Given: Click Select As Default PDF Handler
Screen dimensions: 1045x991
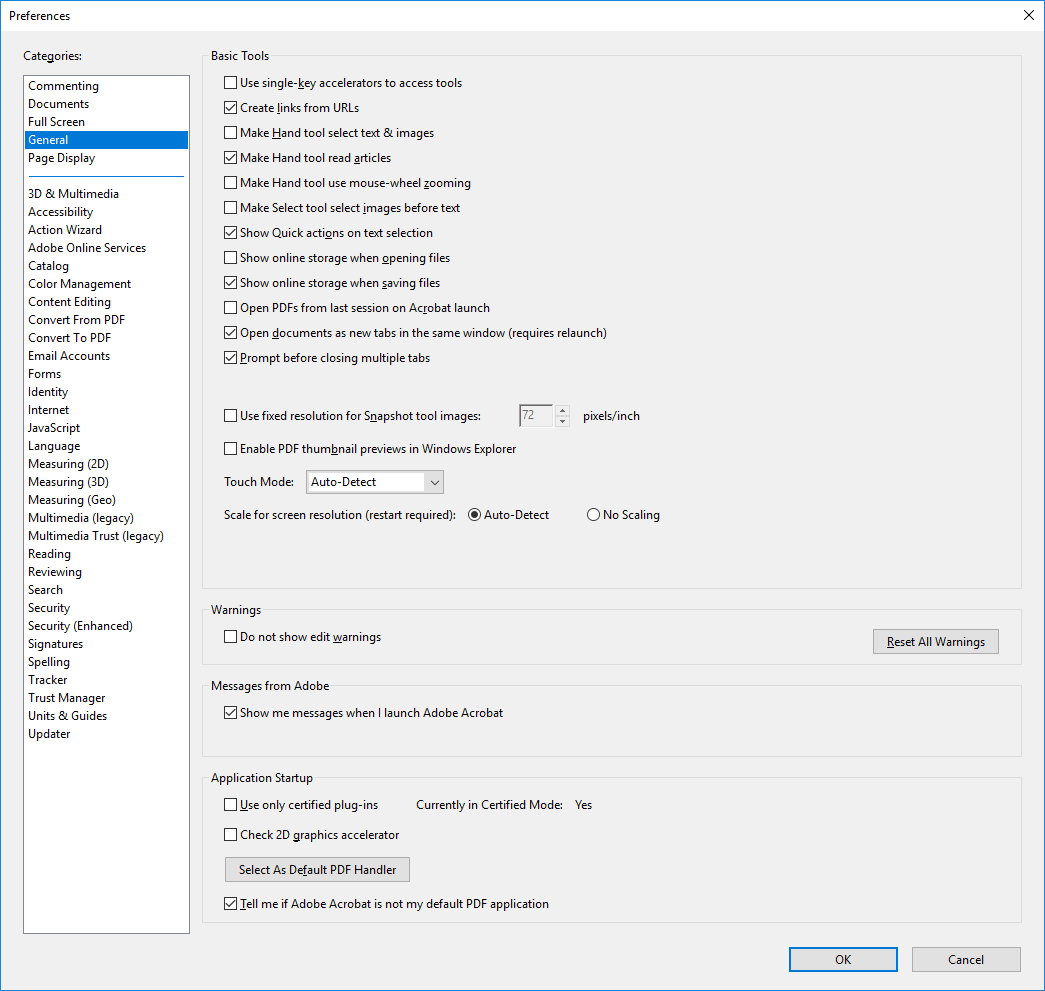Looking at the screenshot, I should click(x=317, y=870).
